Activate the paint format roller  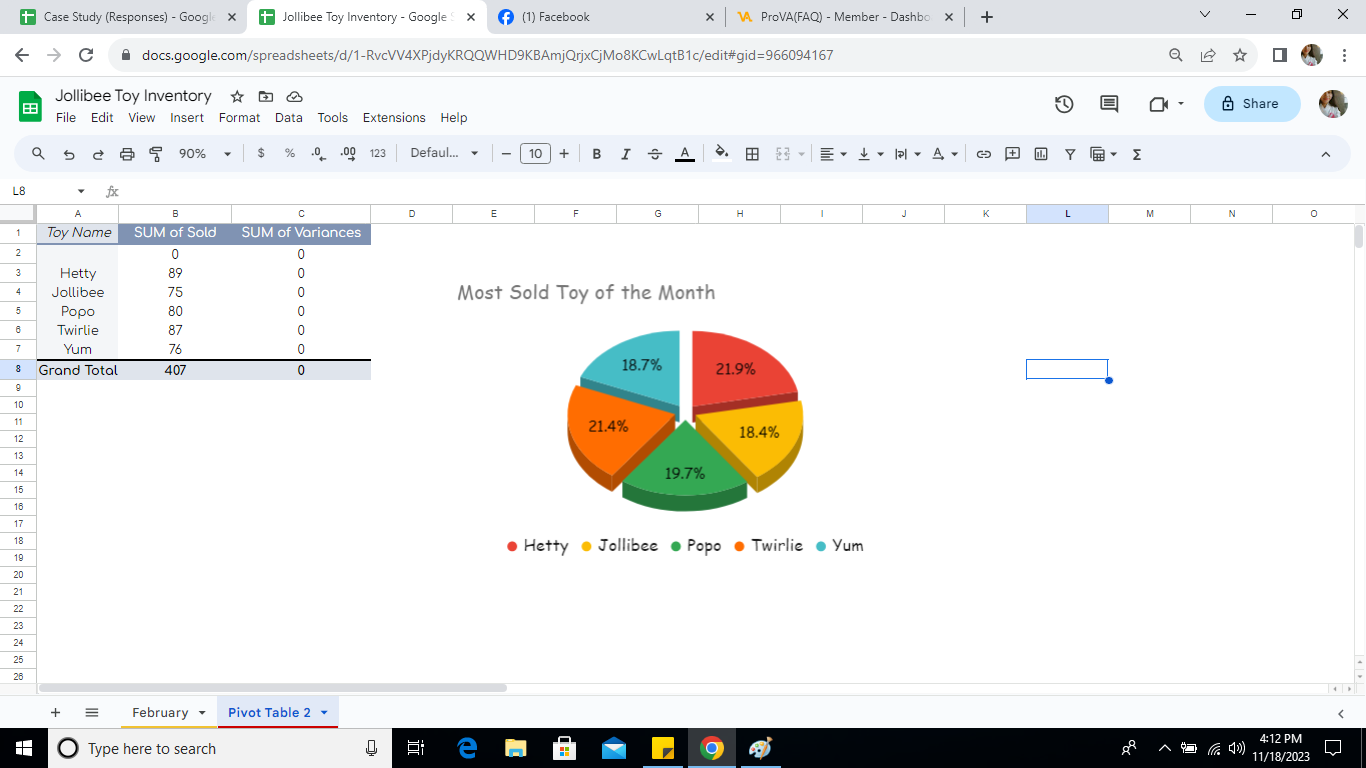pos(156,154)
